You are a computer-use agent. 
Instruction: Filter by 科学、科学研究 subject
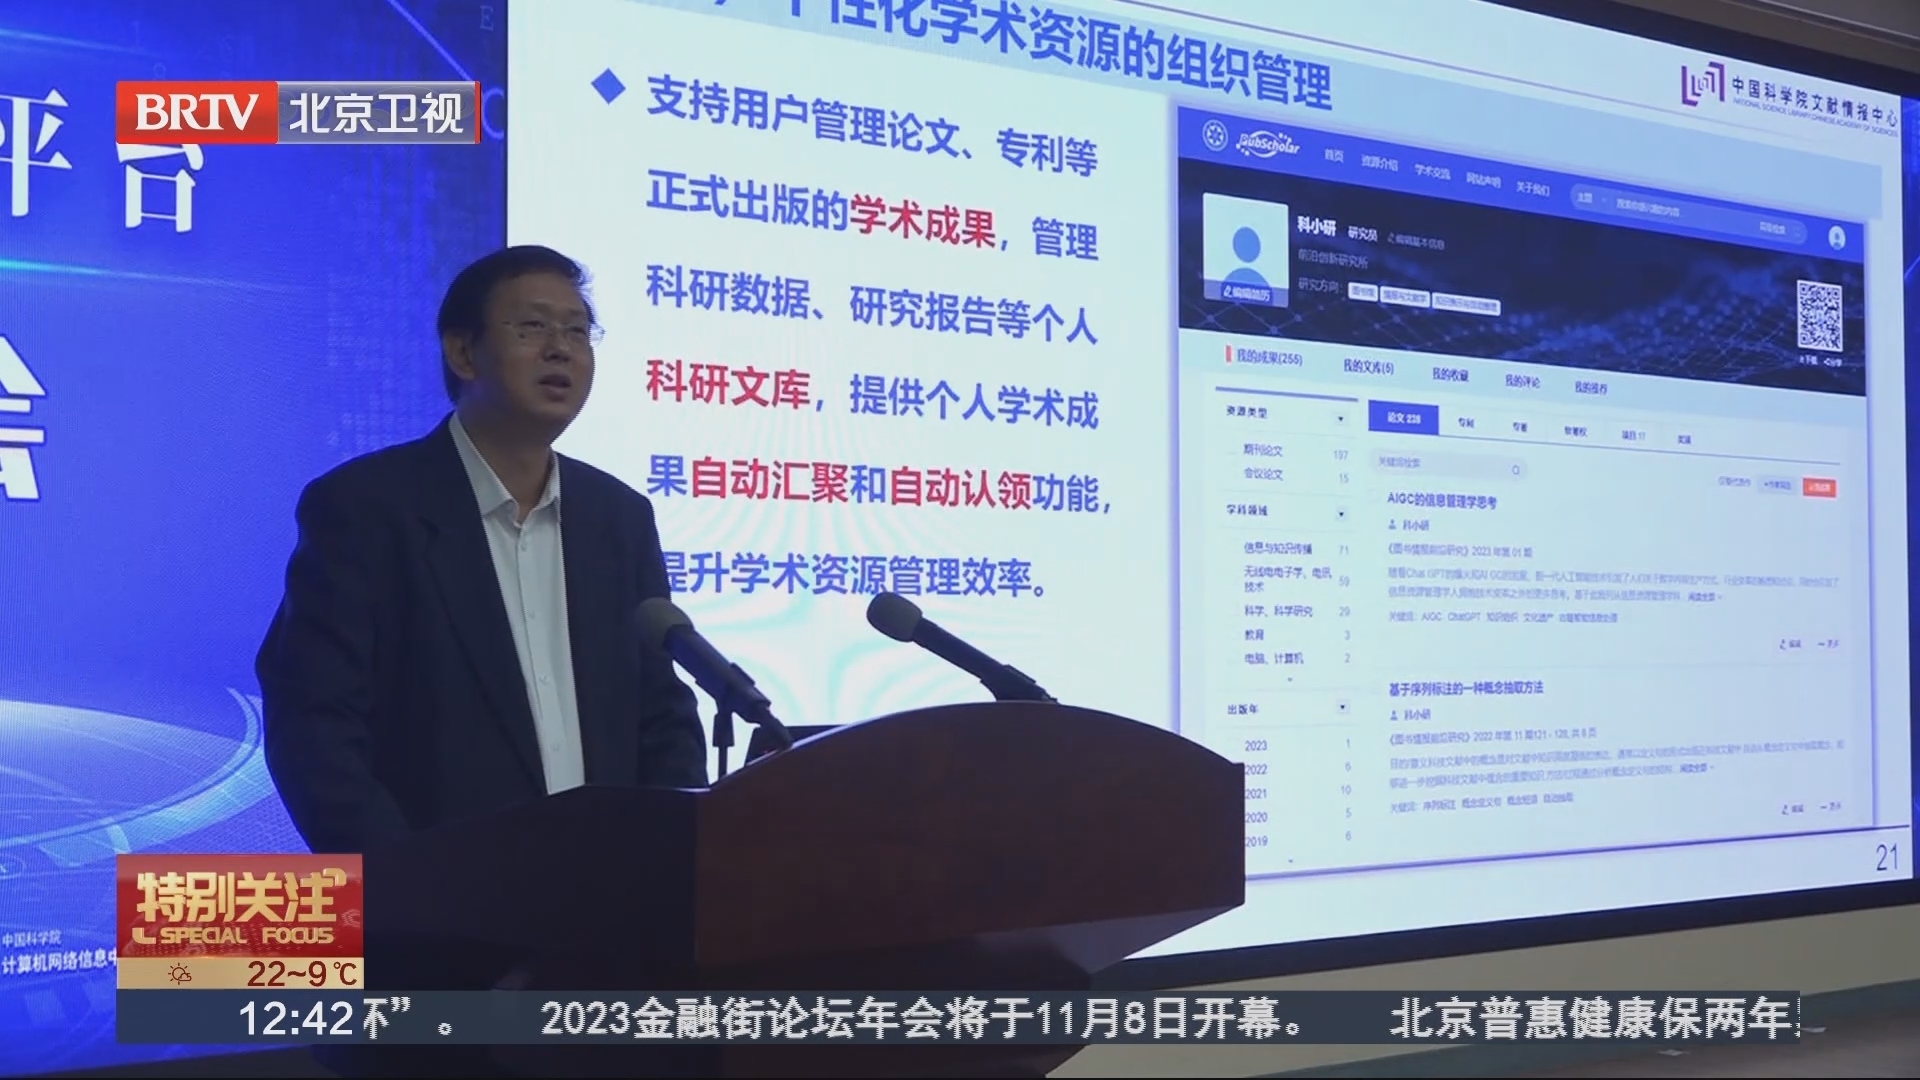coord(1278,610)
